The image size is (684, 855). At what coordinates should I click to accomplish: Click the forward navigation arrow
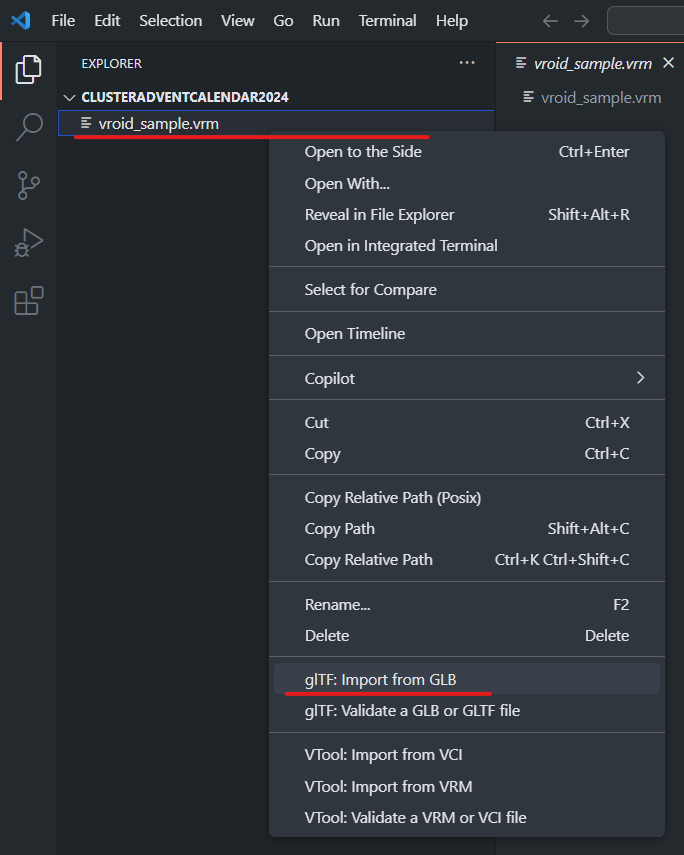click(x=581, y=21)
